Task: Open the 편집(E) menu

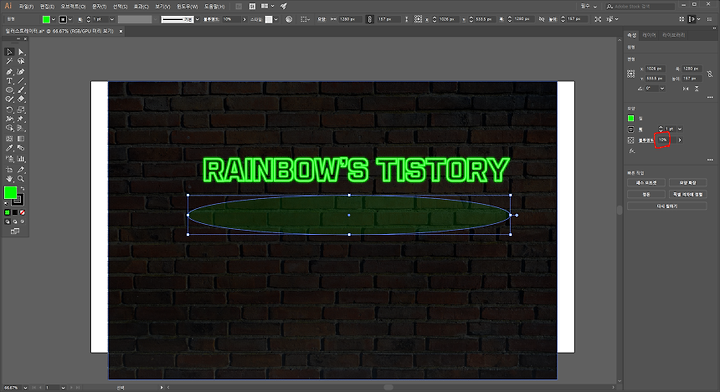Action: pyautogui.click(x=47, y=6)
